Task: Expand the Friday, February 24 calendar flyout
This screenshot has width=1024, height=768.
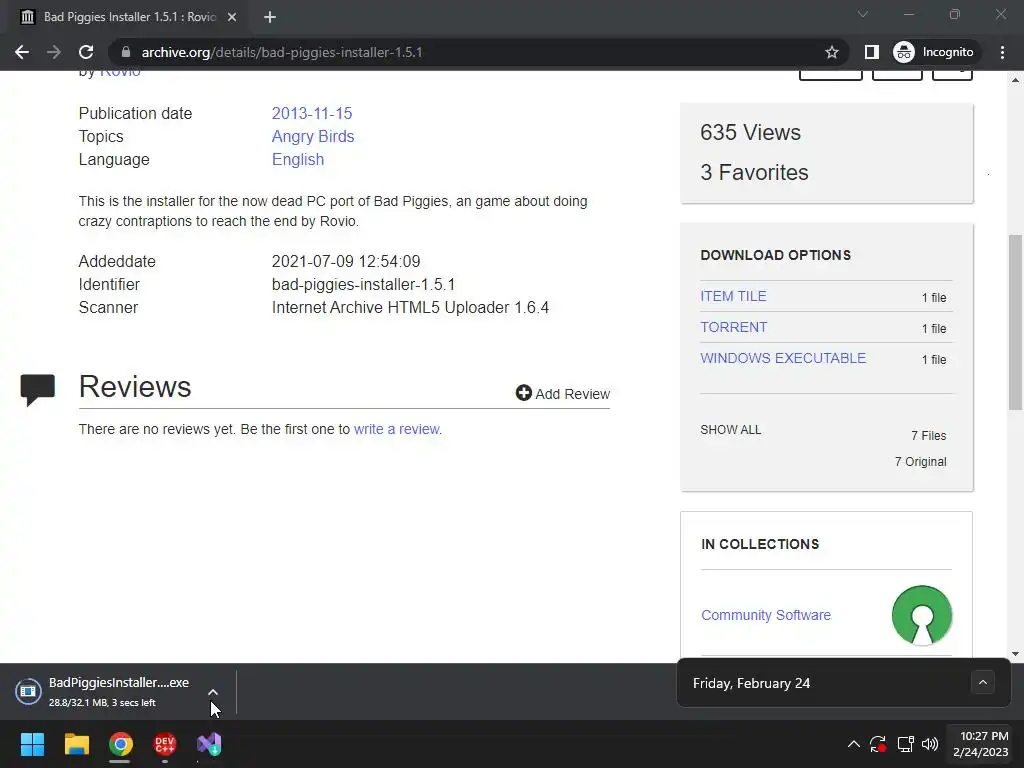Action: tap(982, 682)
